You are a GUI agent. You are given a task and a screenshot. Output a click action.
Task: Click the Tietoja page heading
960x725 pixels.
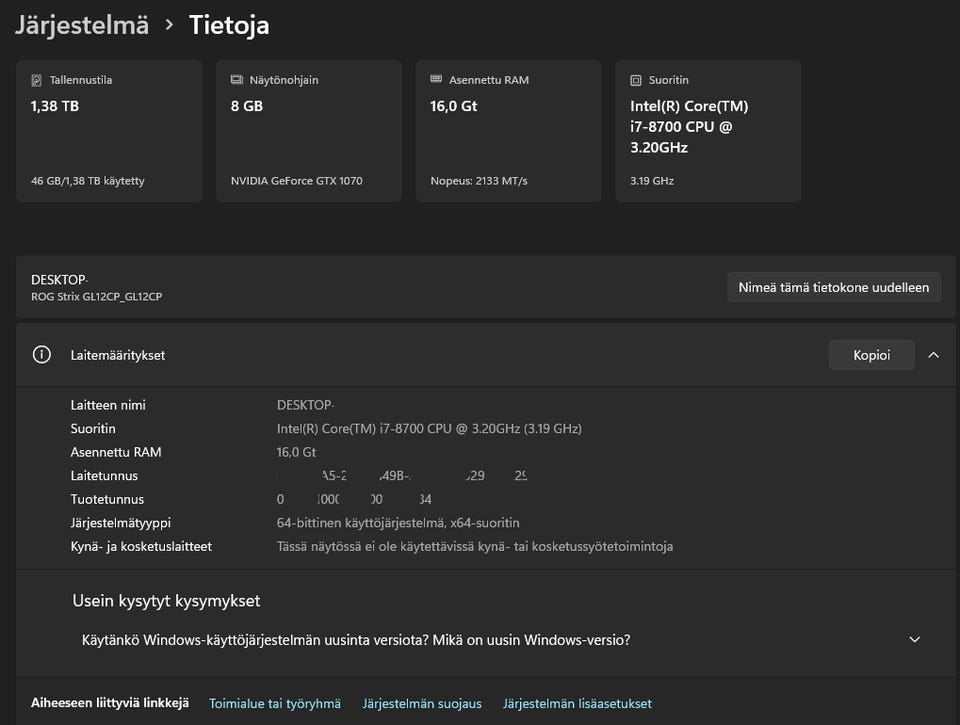229,25
